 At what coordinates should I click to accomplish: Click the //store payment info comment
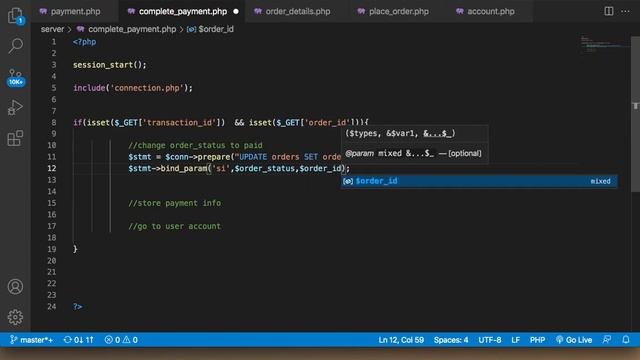(174, 203)
